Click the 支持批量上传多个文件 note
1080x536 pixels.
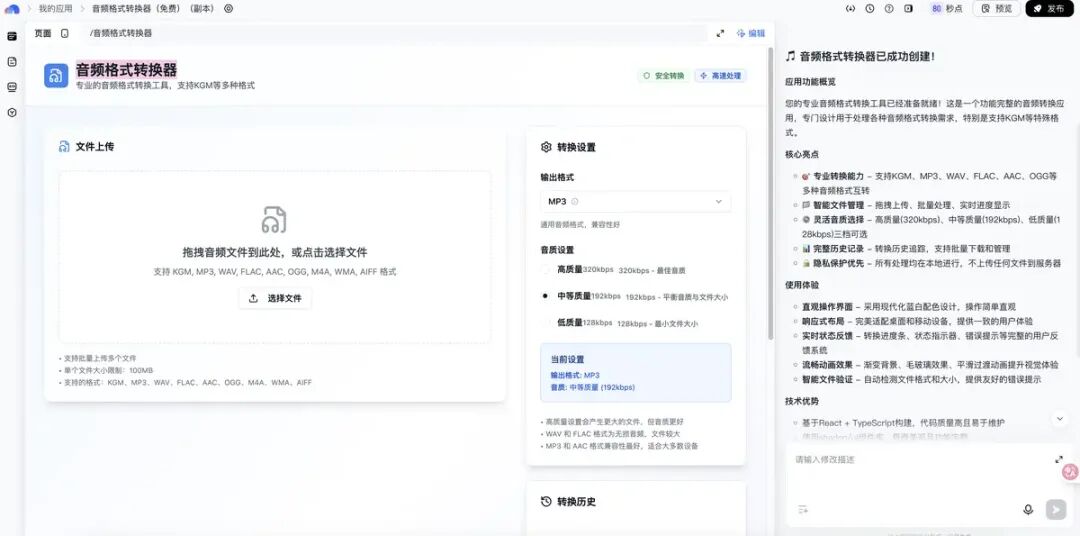point(98,358)
